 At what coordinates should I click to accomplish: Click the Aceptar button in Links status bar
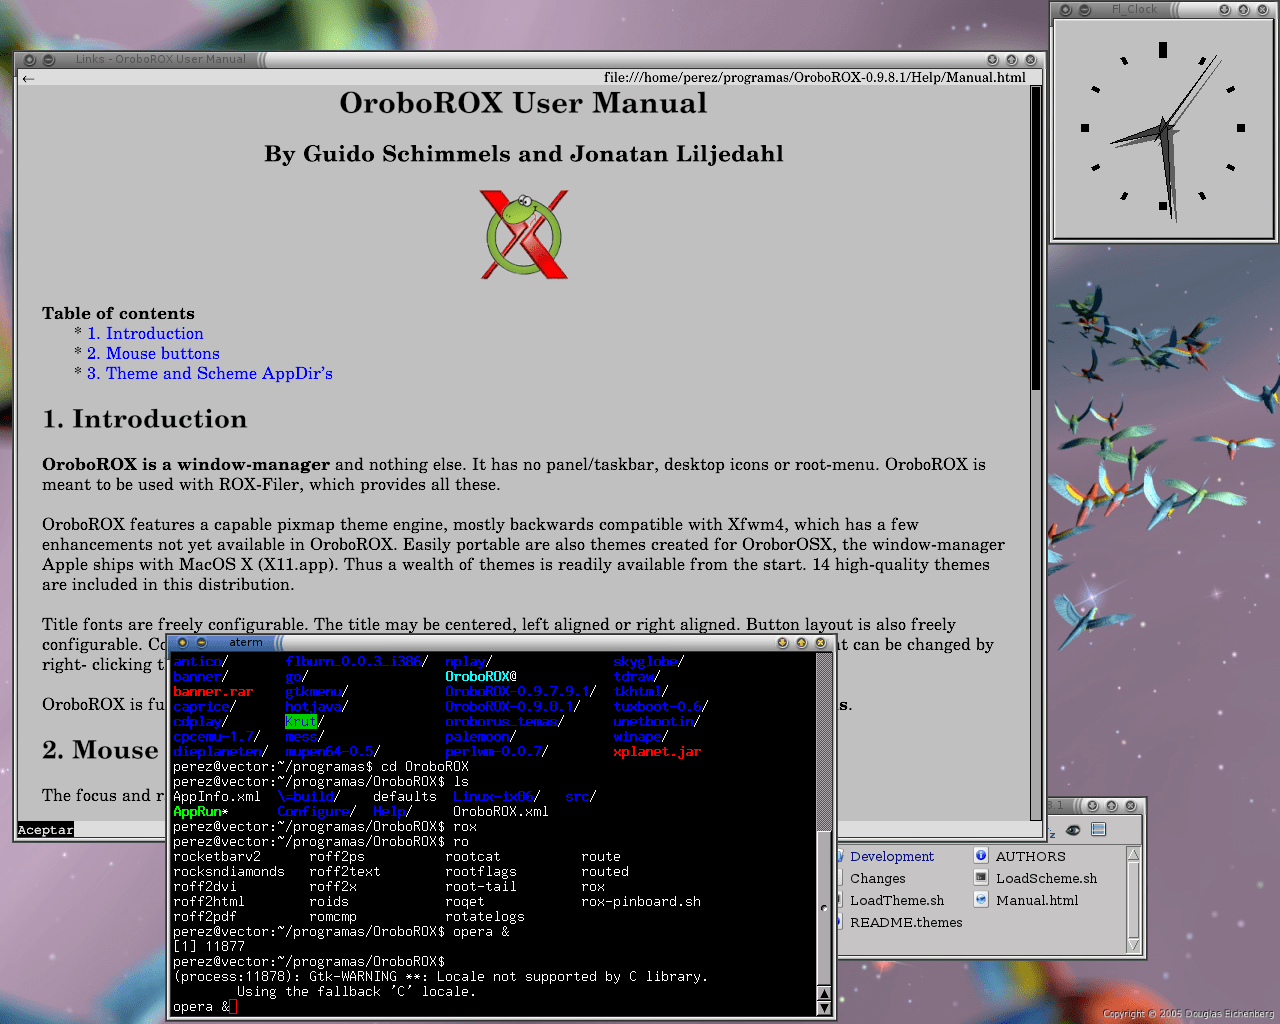pyautogui.click(x=45, y=830)
